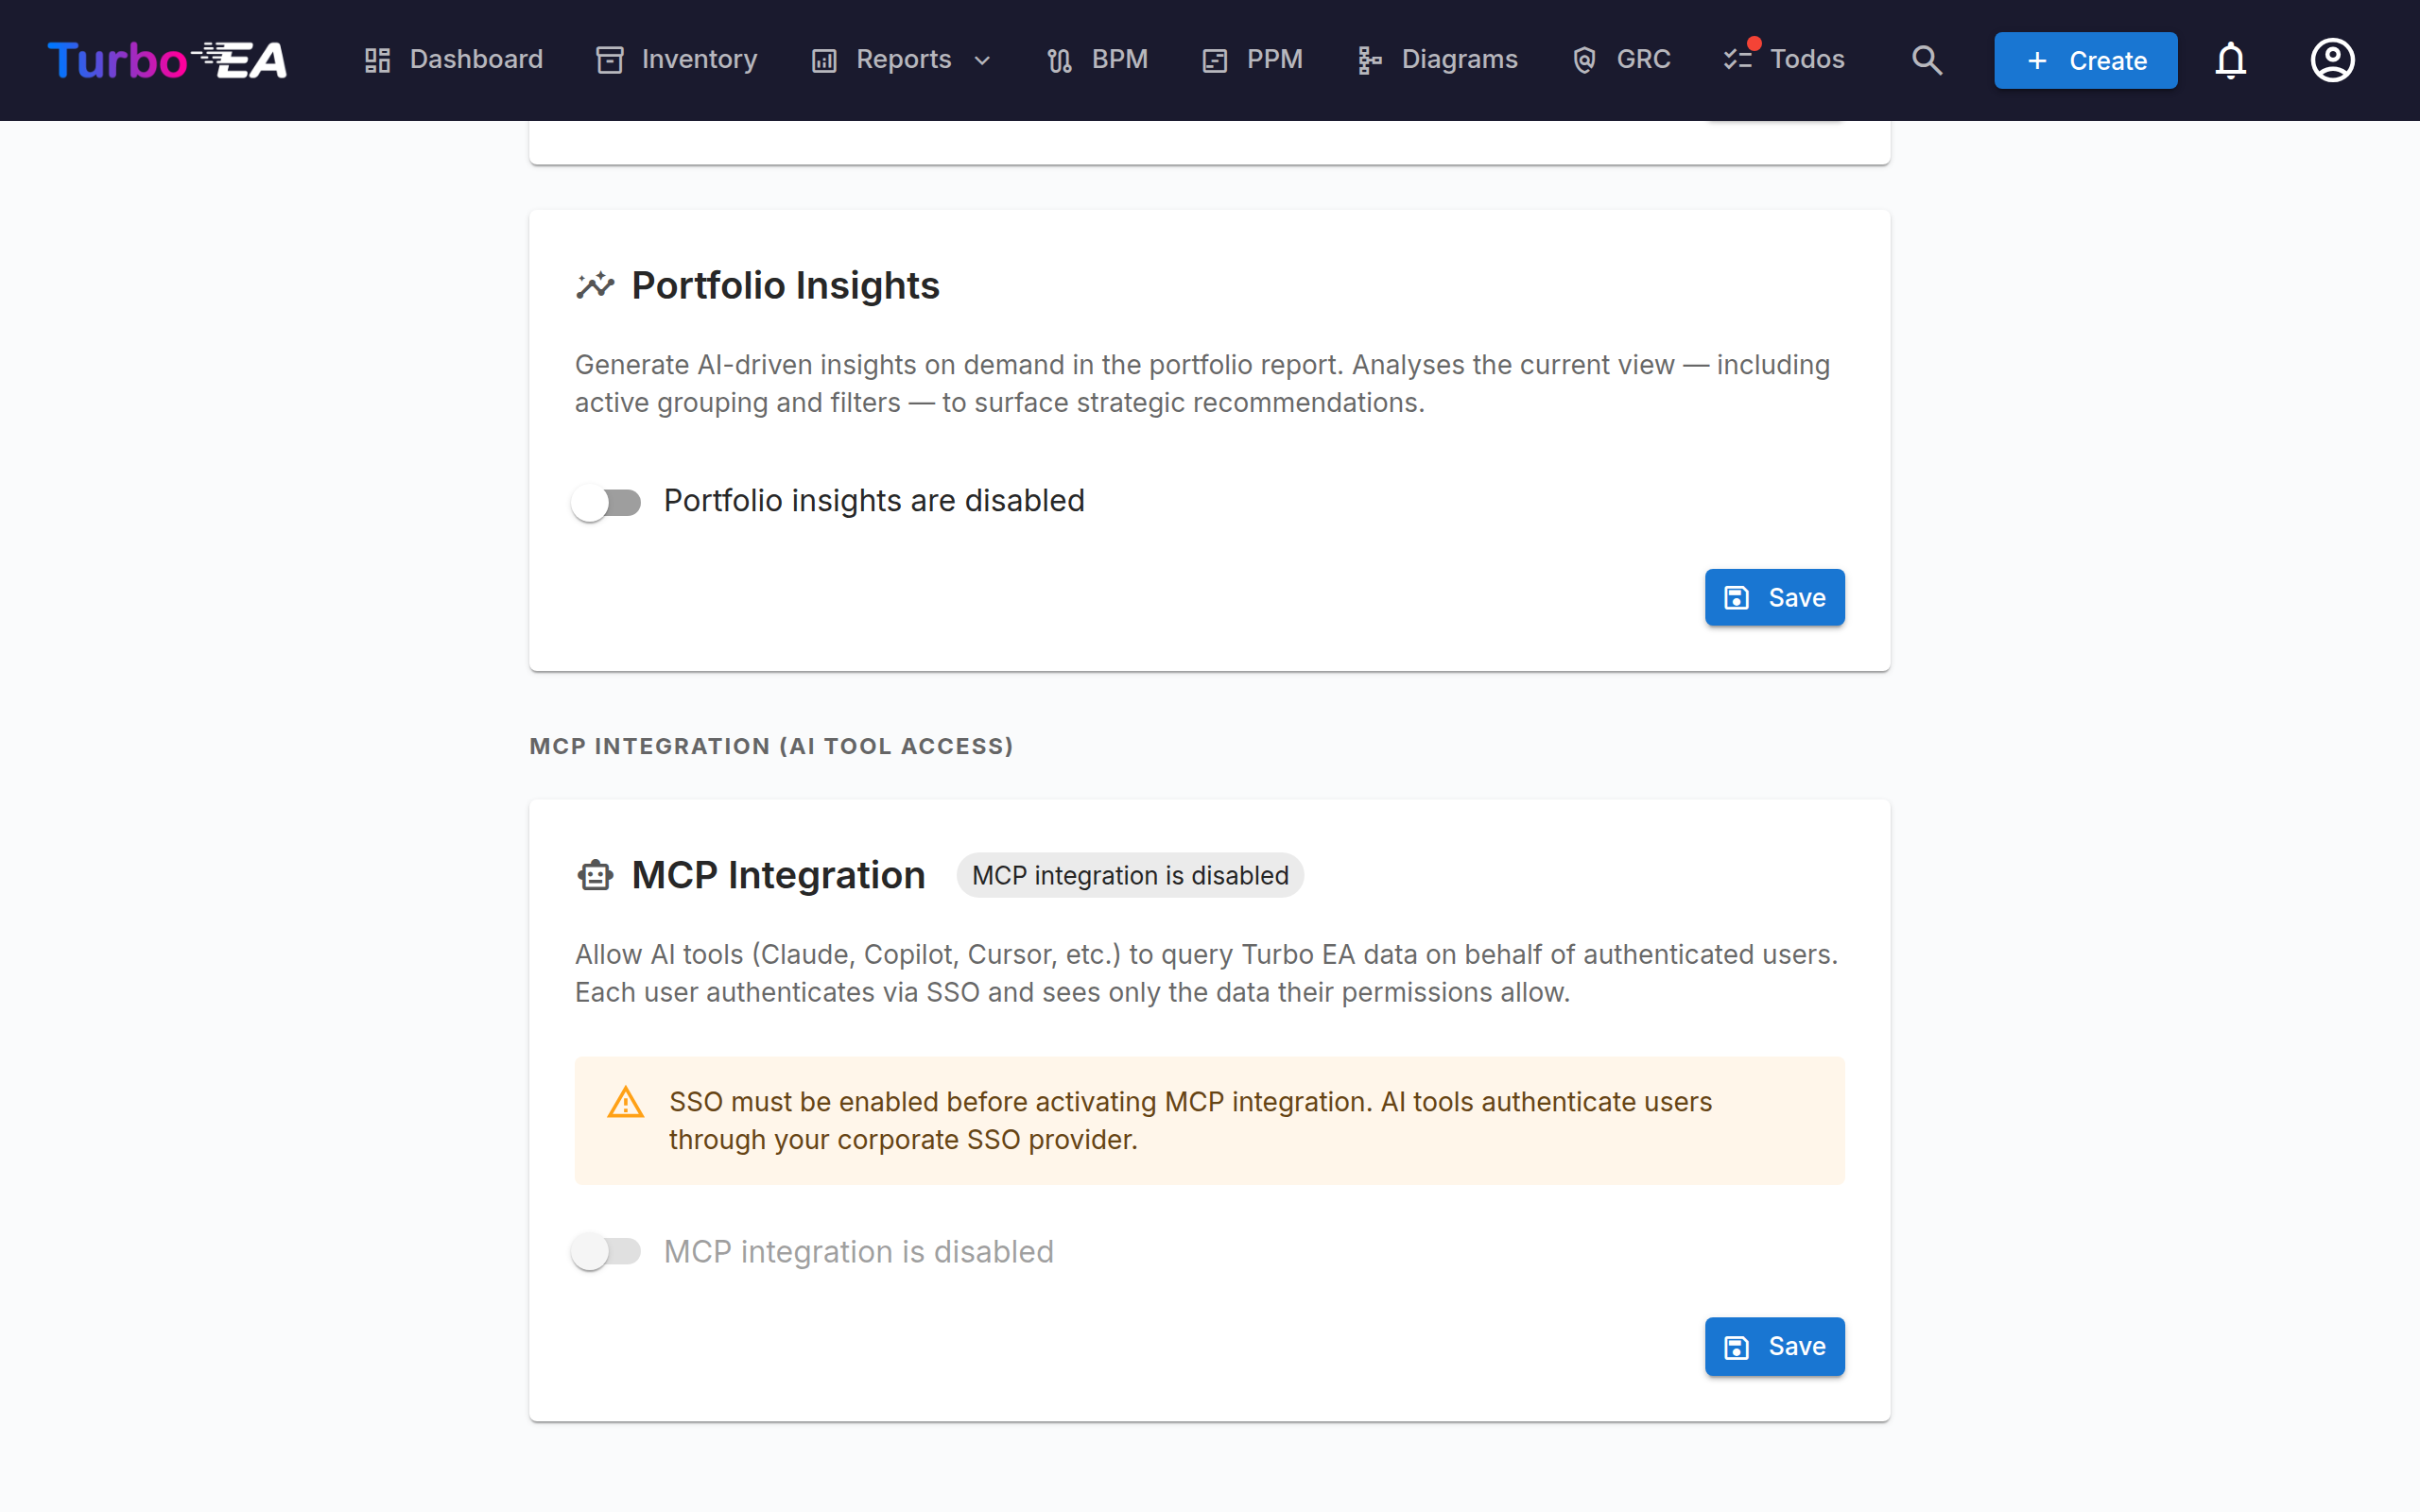Viewport: 2420px width, 1512px height.
Task: Click the MCP integration is disabled chip
Action: coord(1130,875)
